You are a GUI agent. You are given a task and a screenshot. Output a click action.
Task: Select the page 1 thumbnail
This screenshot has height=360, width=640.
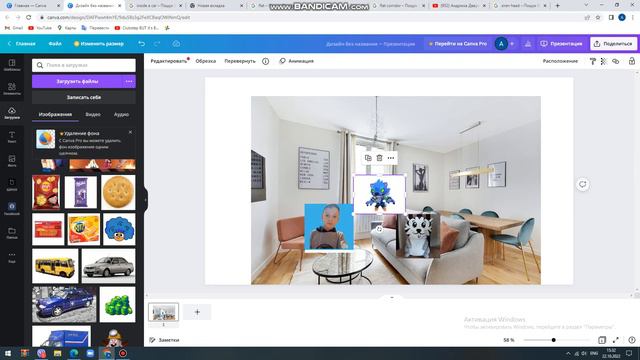pos(163,312)
